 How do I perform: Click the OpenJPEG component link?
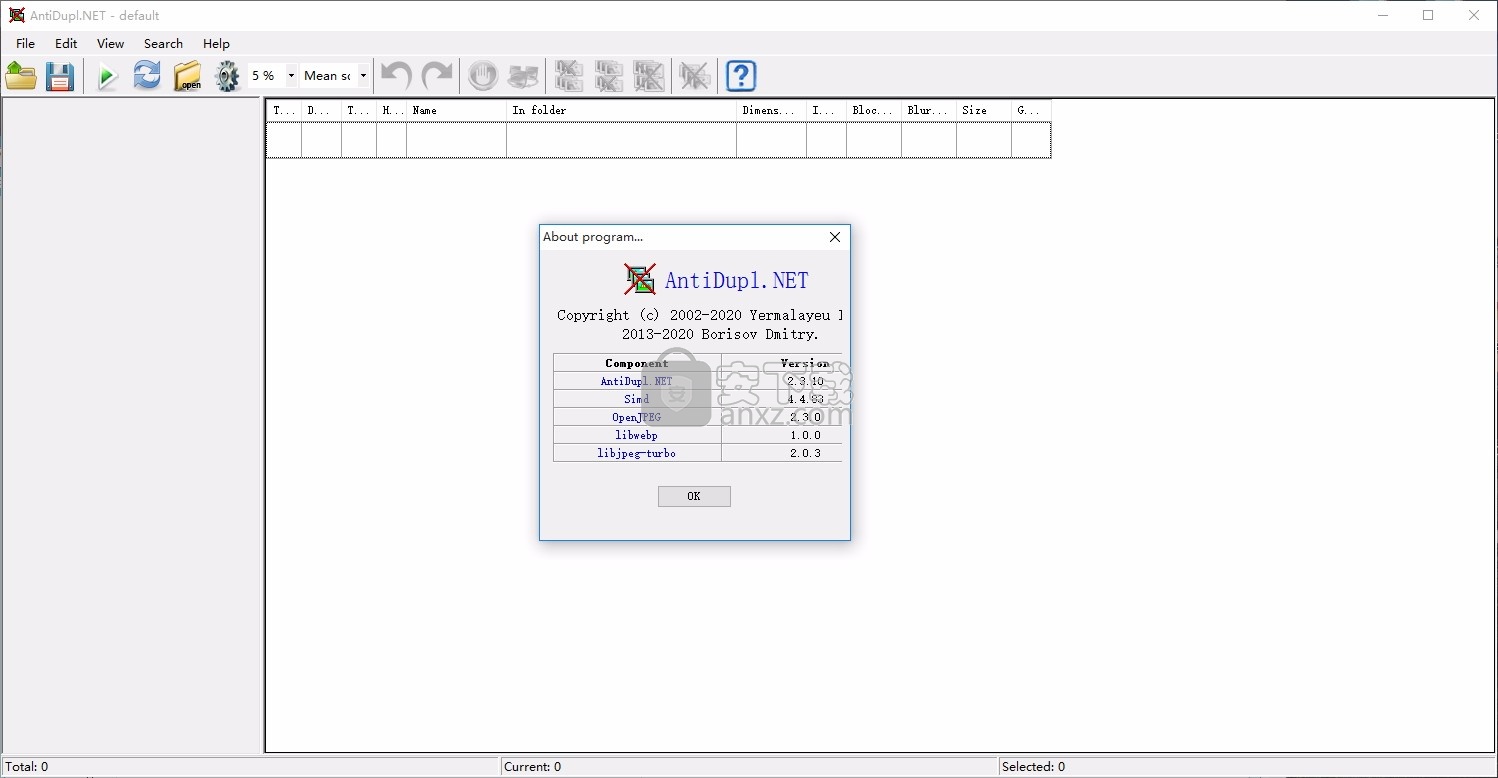(637, 417)
